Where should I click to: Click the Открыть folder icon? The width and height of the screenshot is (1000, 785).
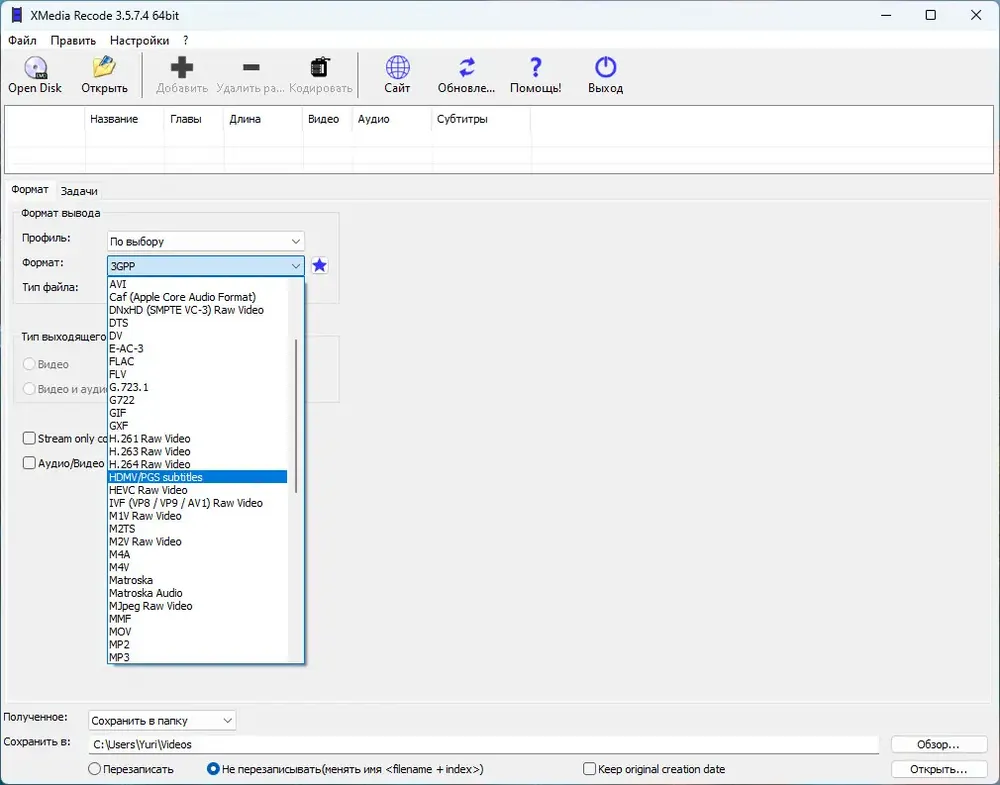[x=104, y=67]
